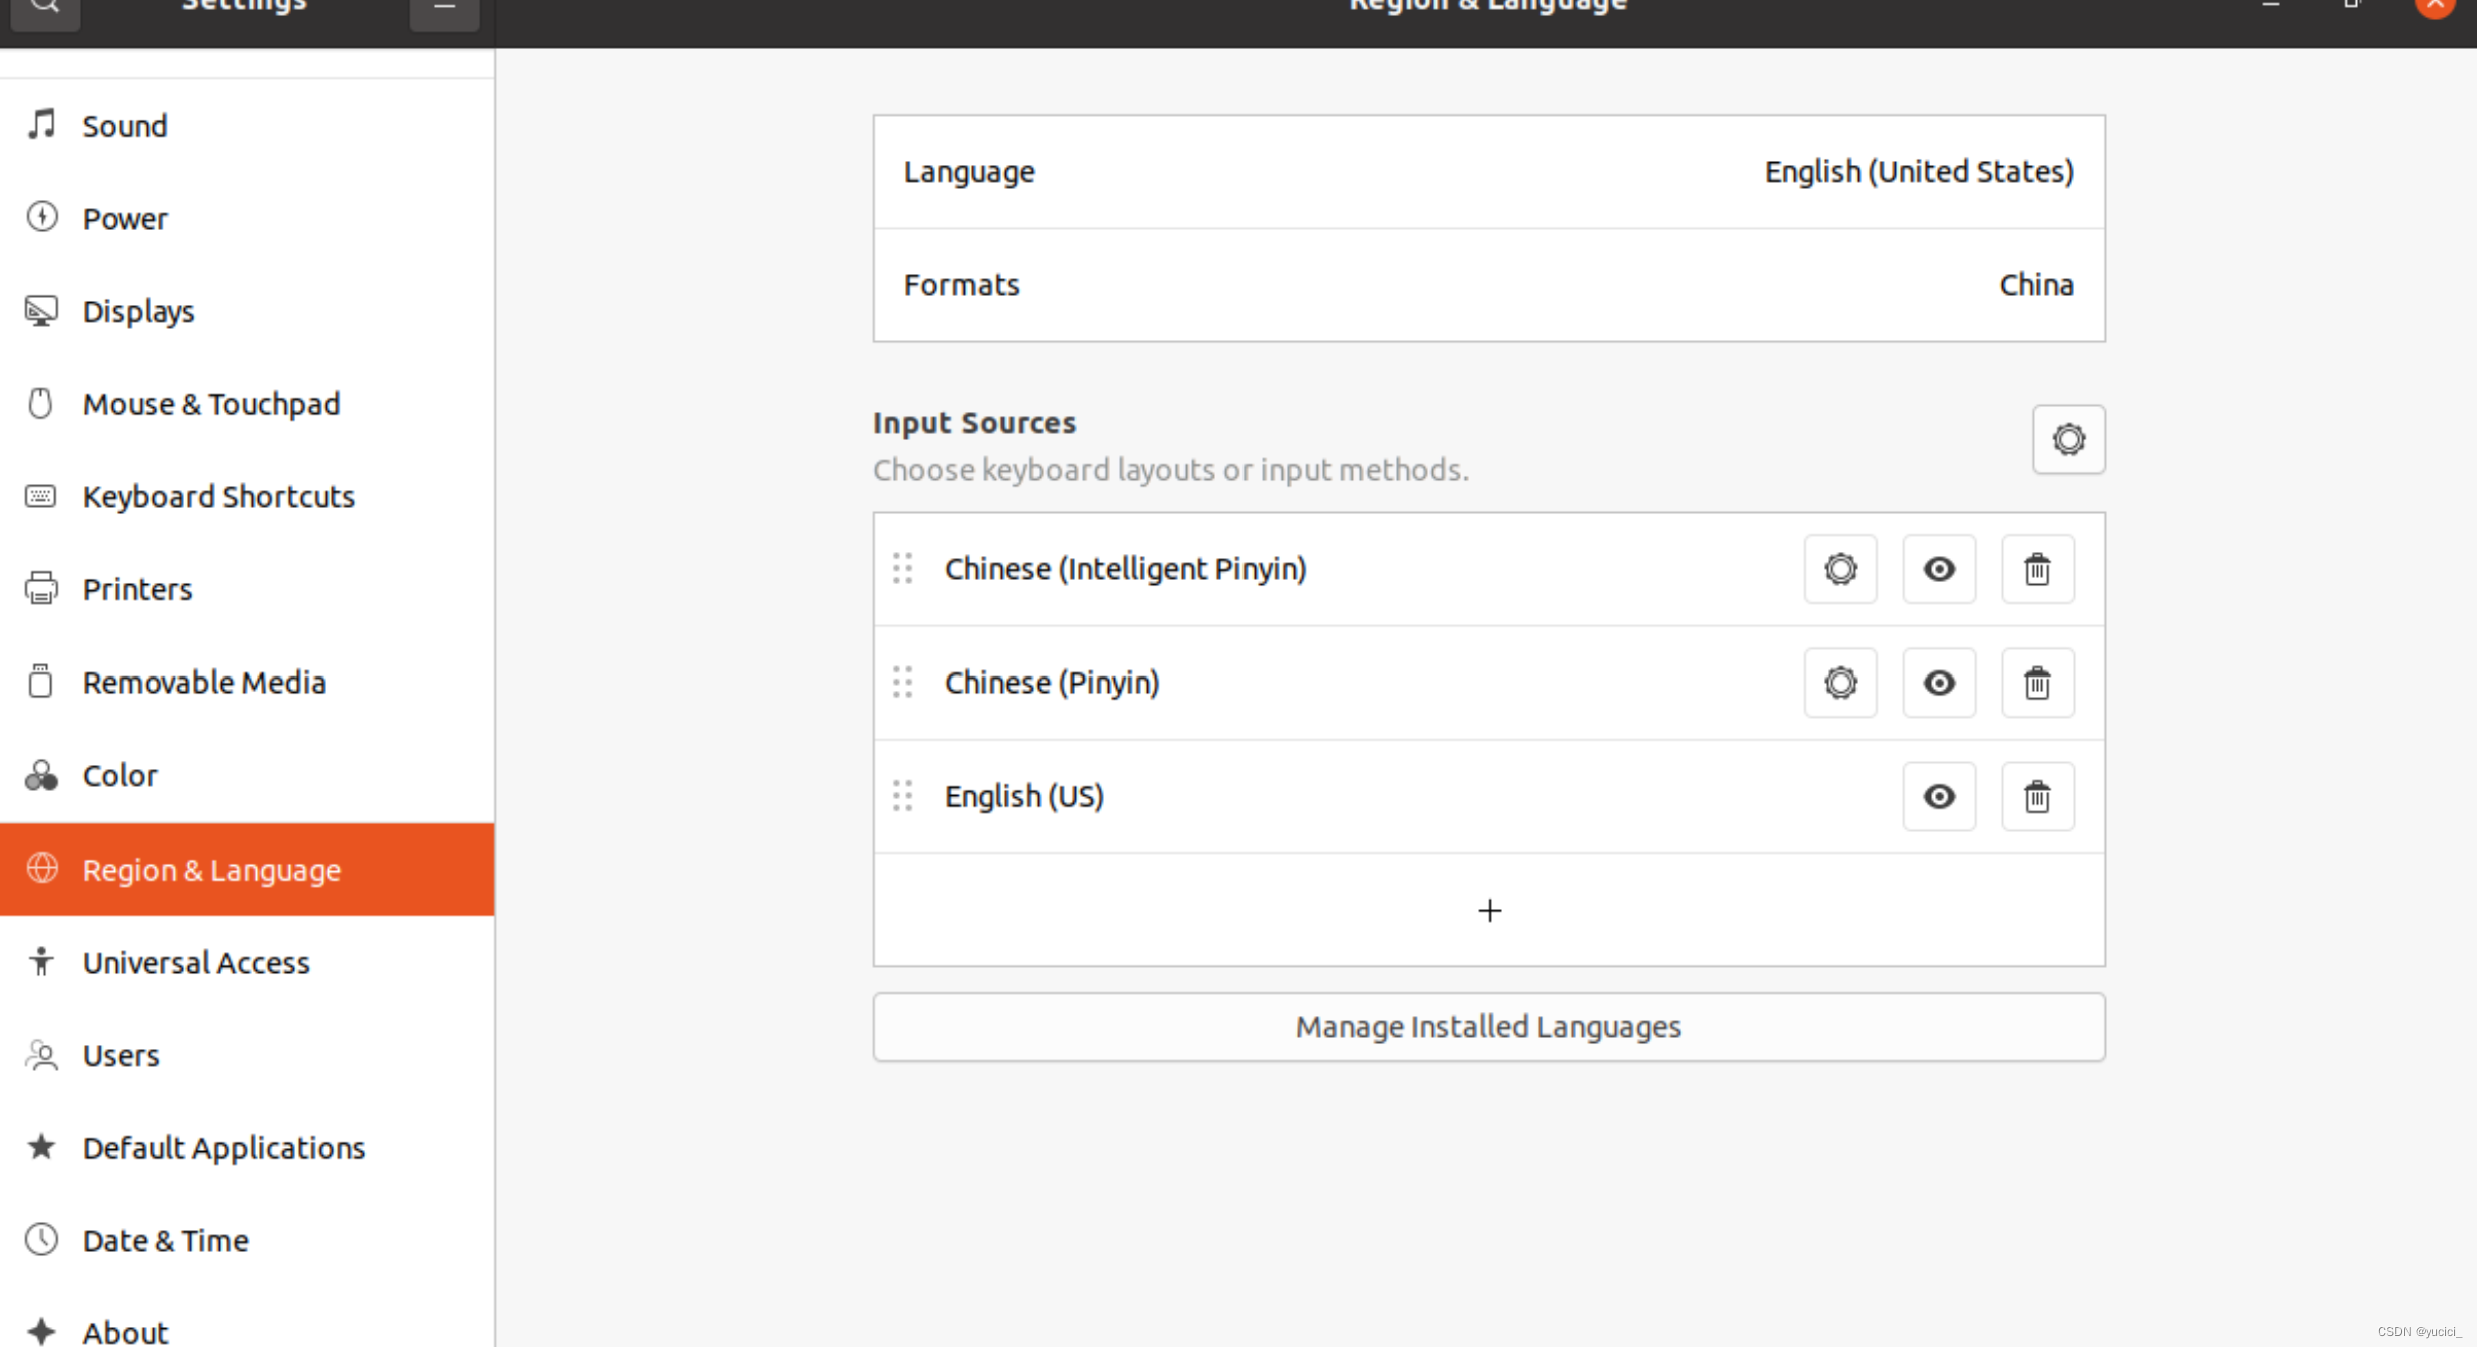This screenshot has width=2478, height=1348.
Task: Remove English (US) input source
Action: pyautogui.click(x=2036, y=797)
